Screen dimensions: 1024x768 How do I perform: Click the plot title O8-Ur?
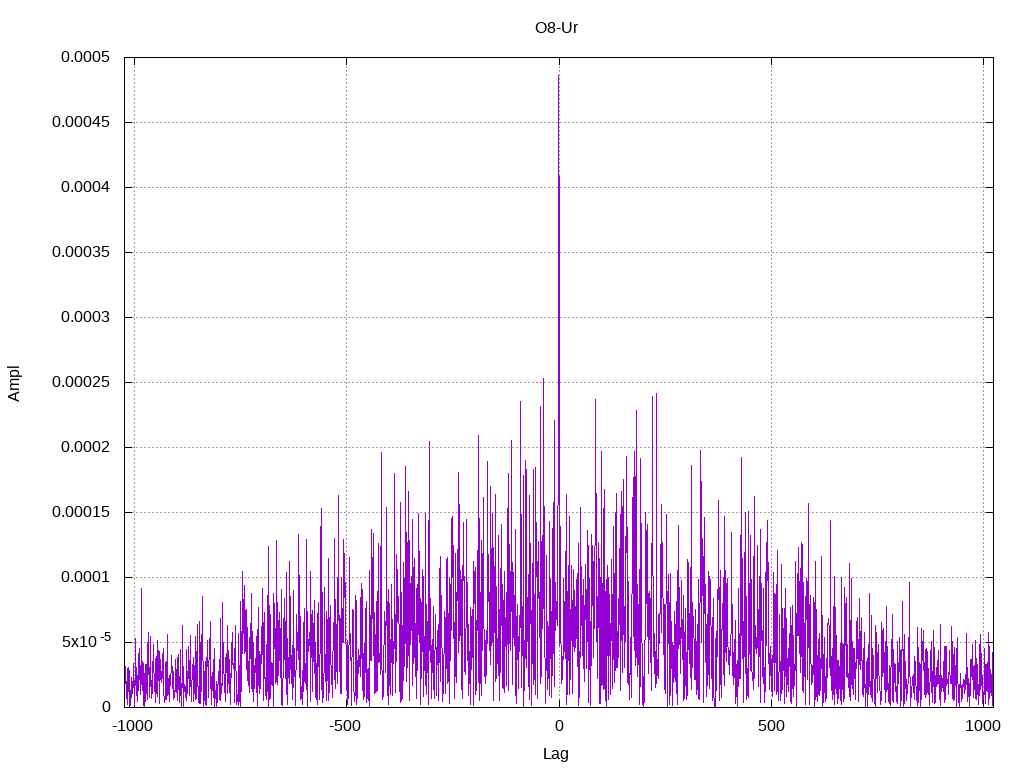(556, 28)
